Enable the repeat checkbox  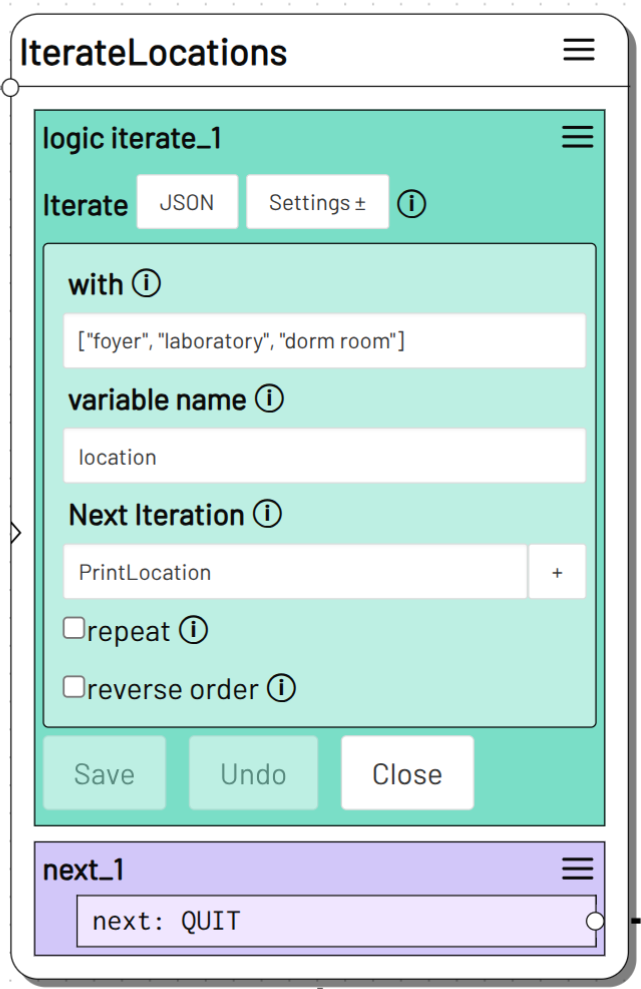click(x=74, y=629)
